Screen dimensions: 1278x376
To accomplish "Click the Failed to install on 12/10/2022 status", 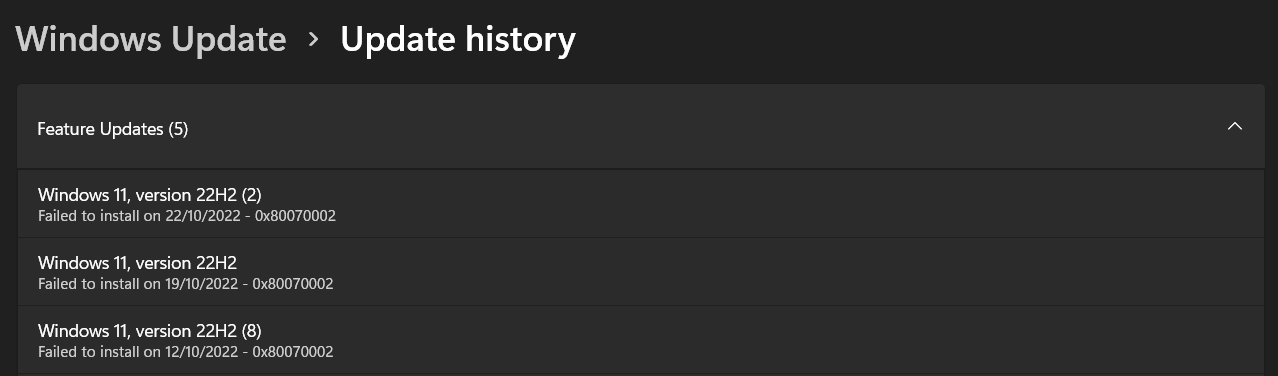I will click(138, 352).
